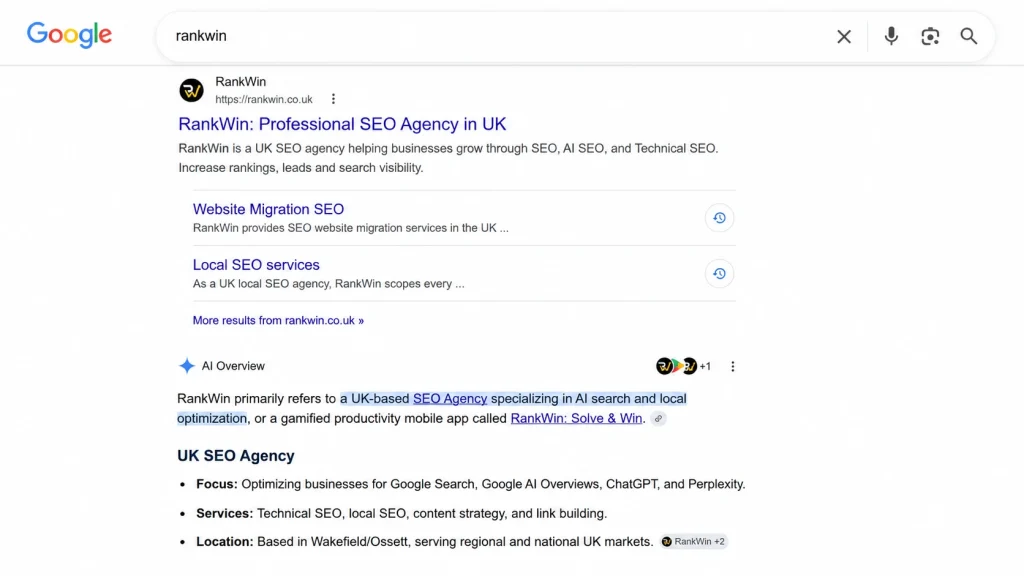
Task: Click the AI Overview sparkle icon
Action: (187, 366)
